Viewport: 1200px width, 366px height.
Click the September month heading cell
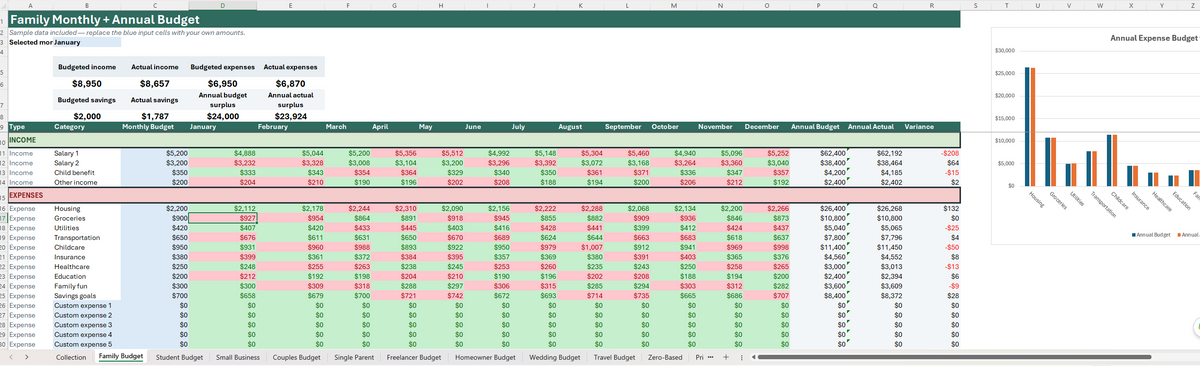(626, 128)
